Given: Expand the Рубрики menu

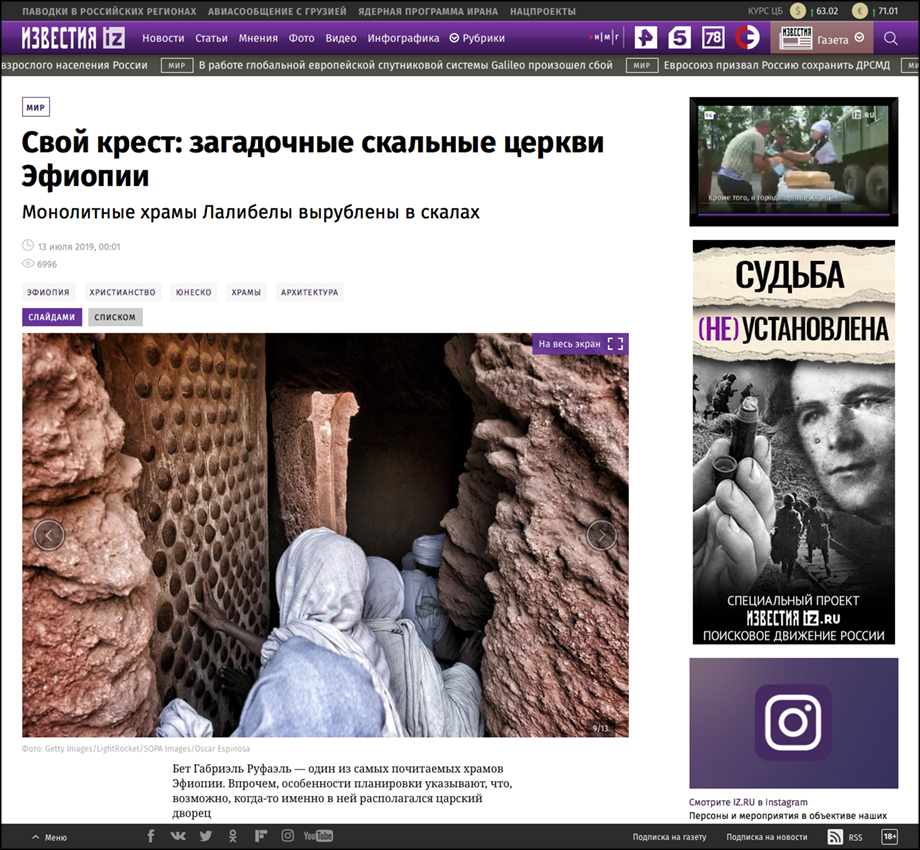Looking at the screenshot, I should pyautogui.click(x=477, y=38).
